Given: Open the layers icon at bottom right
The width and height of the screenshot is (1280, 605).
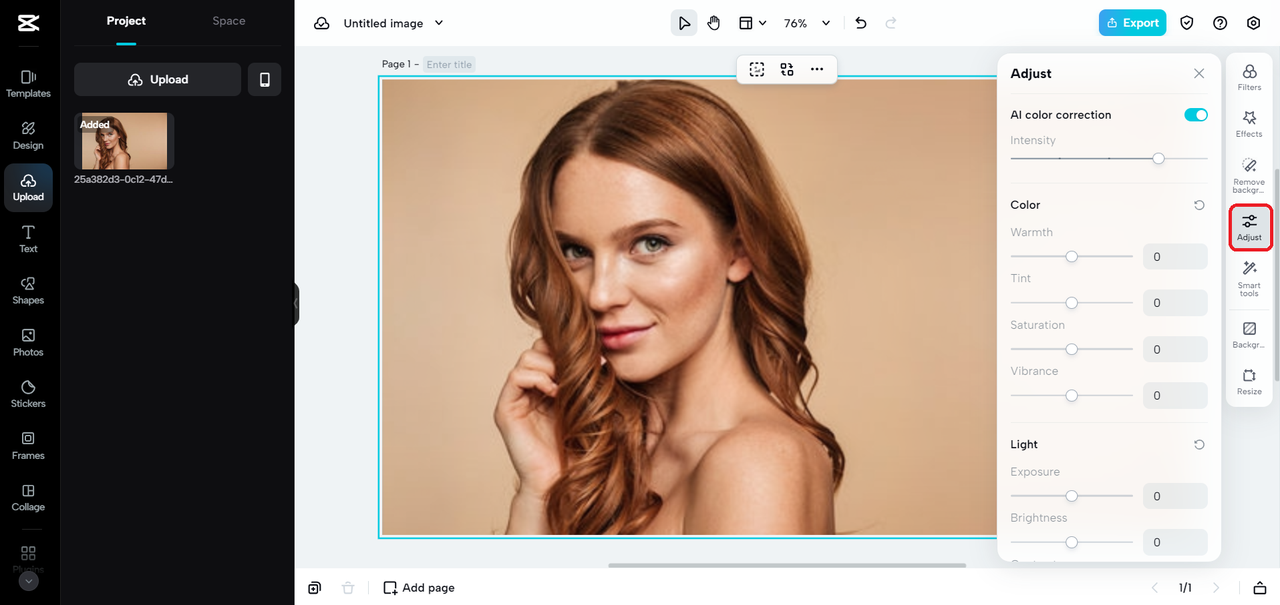Looking at the screenshot, I should click(1260, 588).
